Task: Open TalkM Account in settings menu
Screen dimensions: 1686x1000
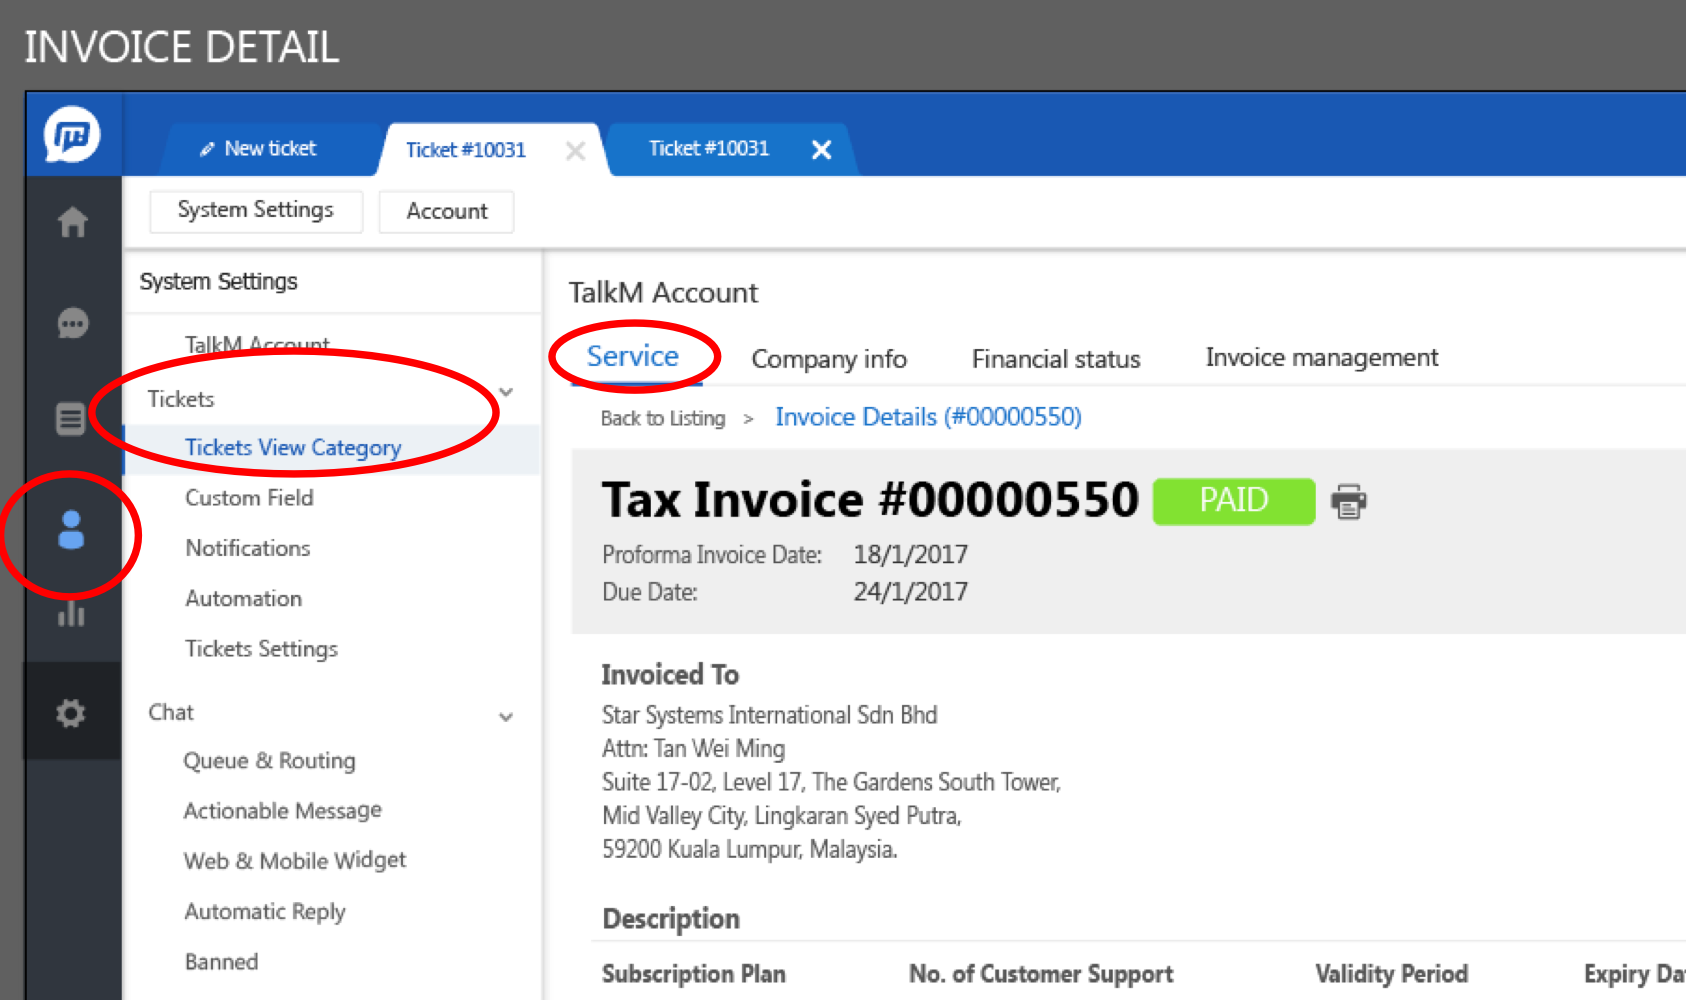Action: coord(257,344)
